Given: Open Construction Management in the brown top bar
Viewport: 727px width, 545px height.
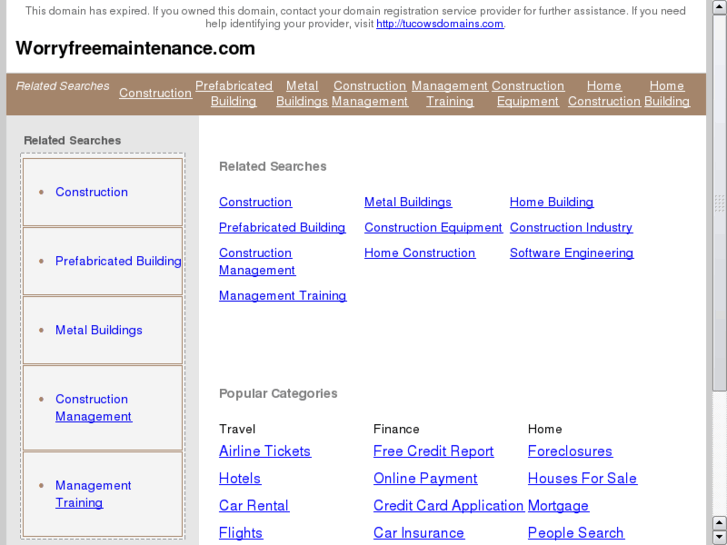Looking at the screenshot, I should pos(370,93).
